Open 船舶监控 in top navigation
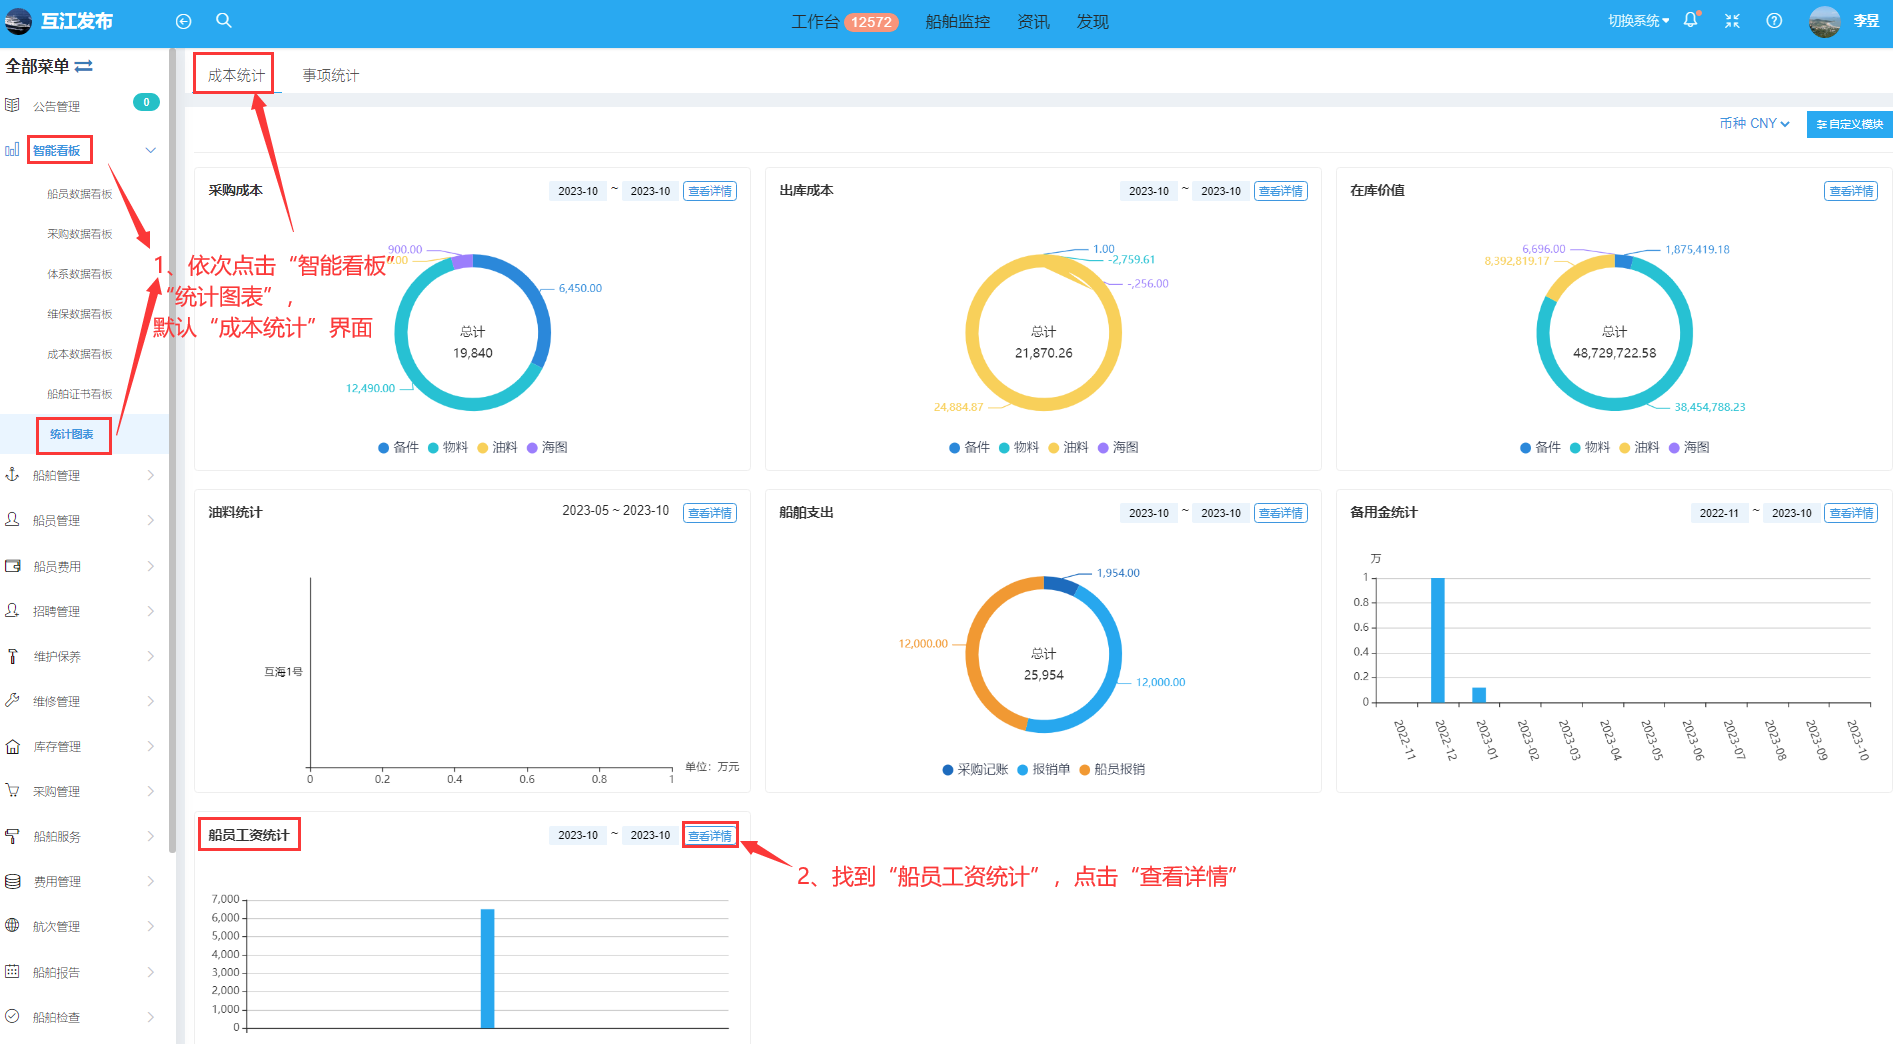1893x1044 pixels. (x=957, y=21)
